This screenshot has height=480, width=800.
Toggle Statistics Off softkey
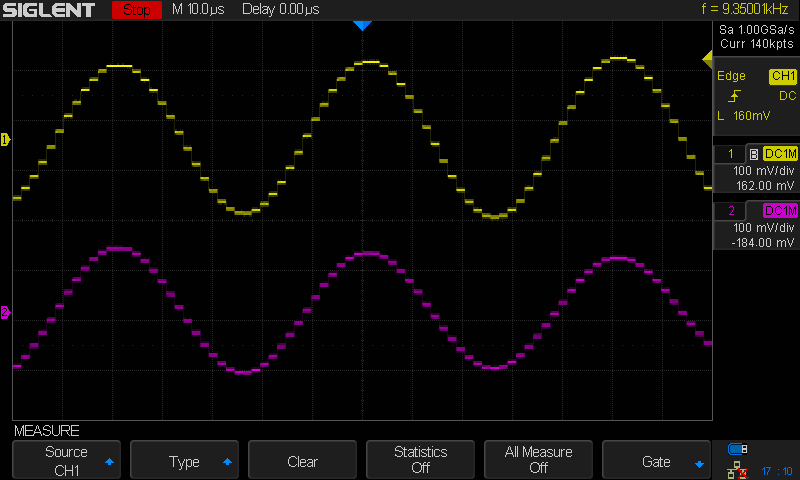(x=420, y=461)
